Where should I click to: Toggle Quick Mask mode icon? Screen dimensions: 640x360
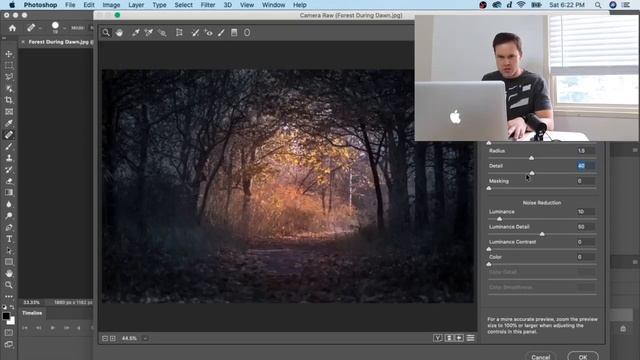pyautogui.click(x=9, y=333)
